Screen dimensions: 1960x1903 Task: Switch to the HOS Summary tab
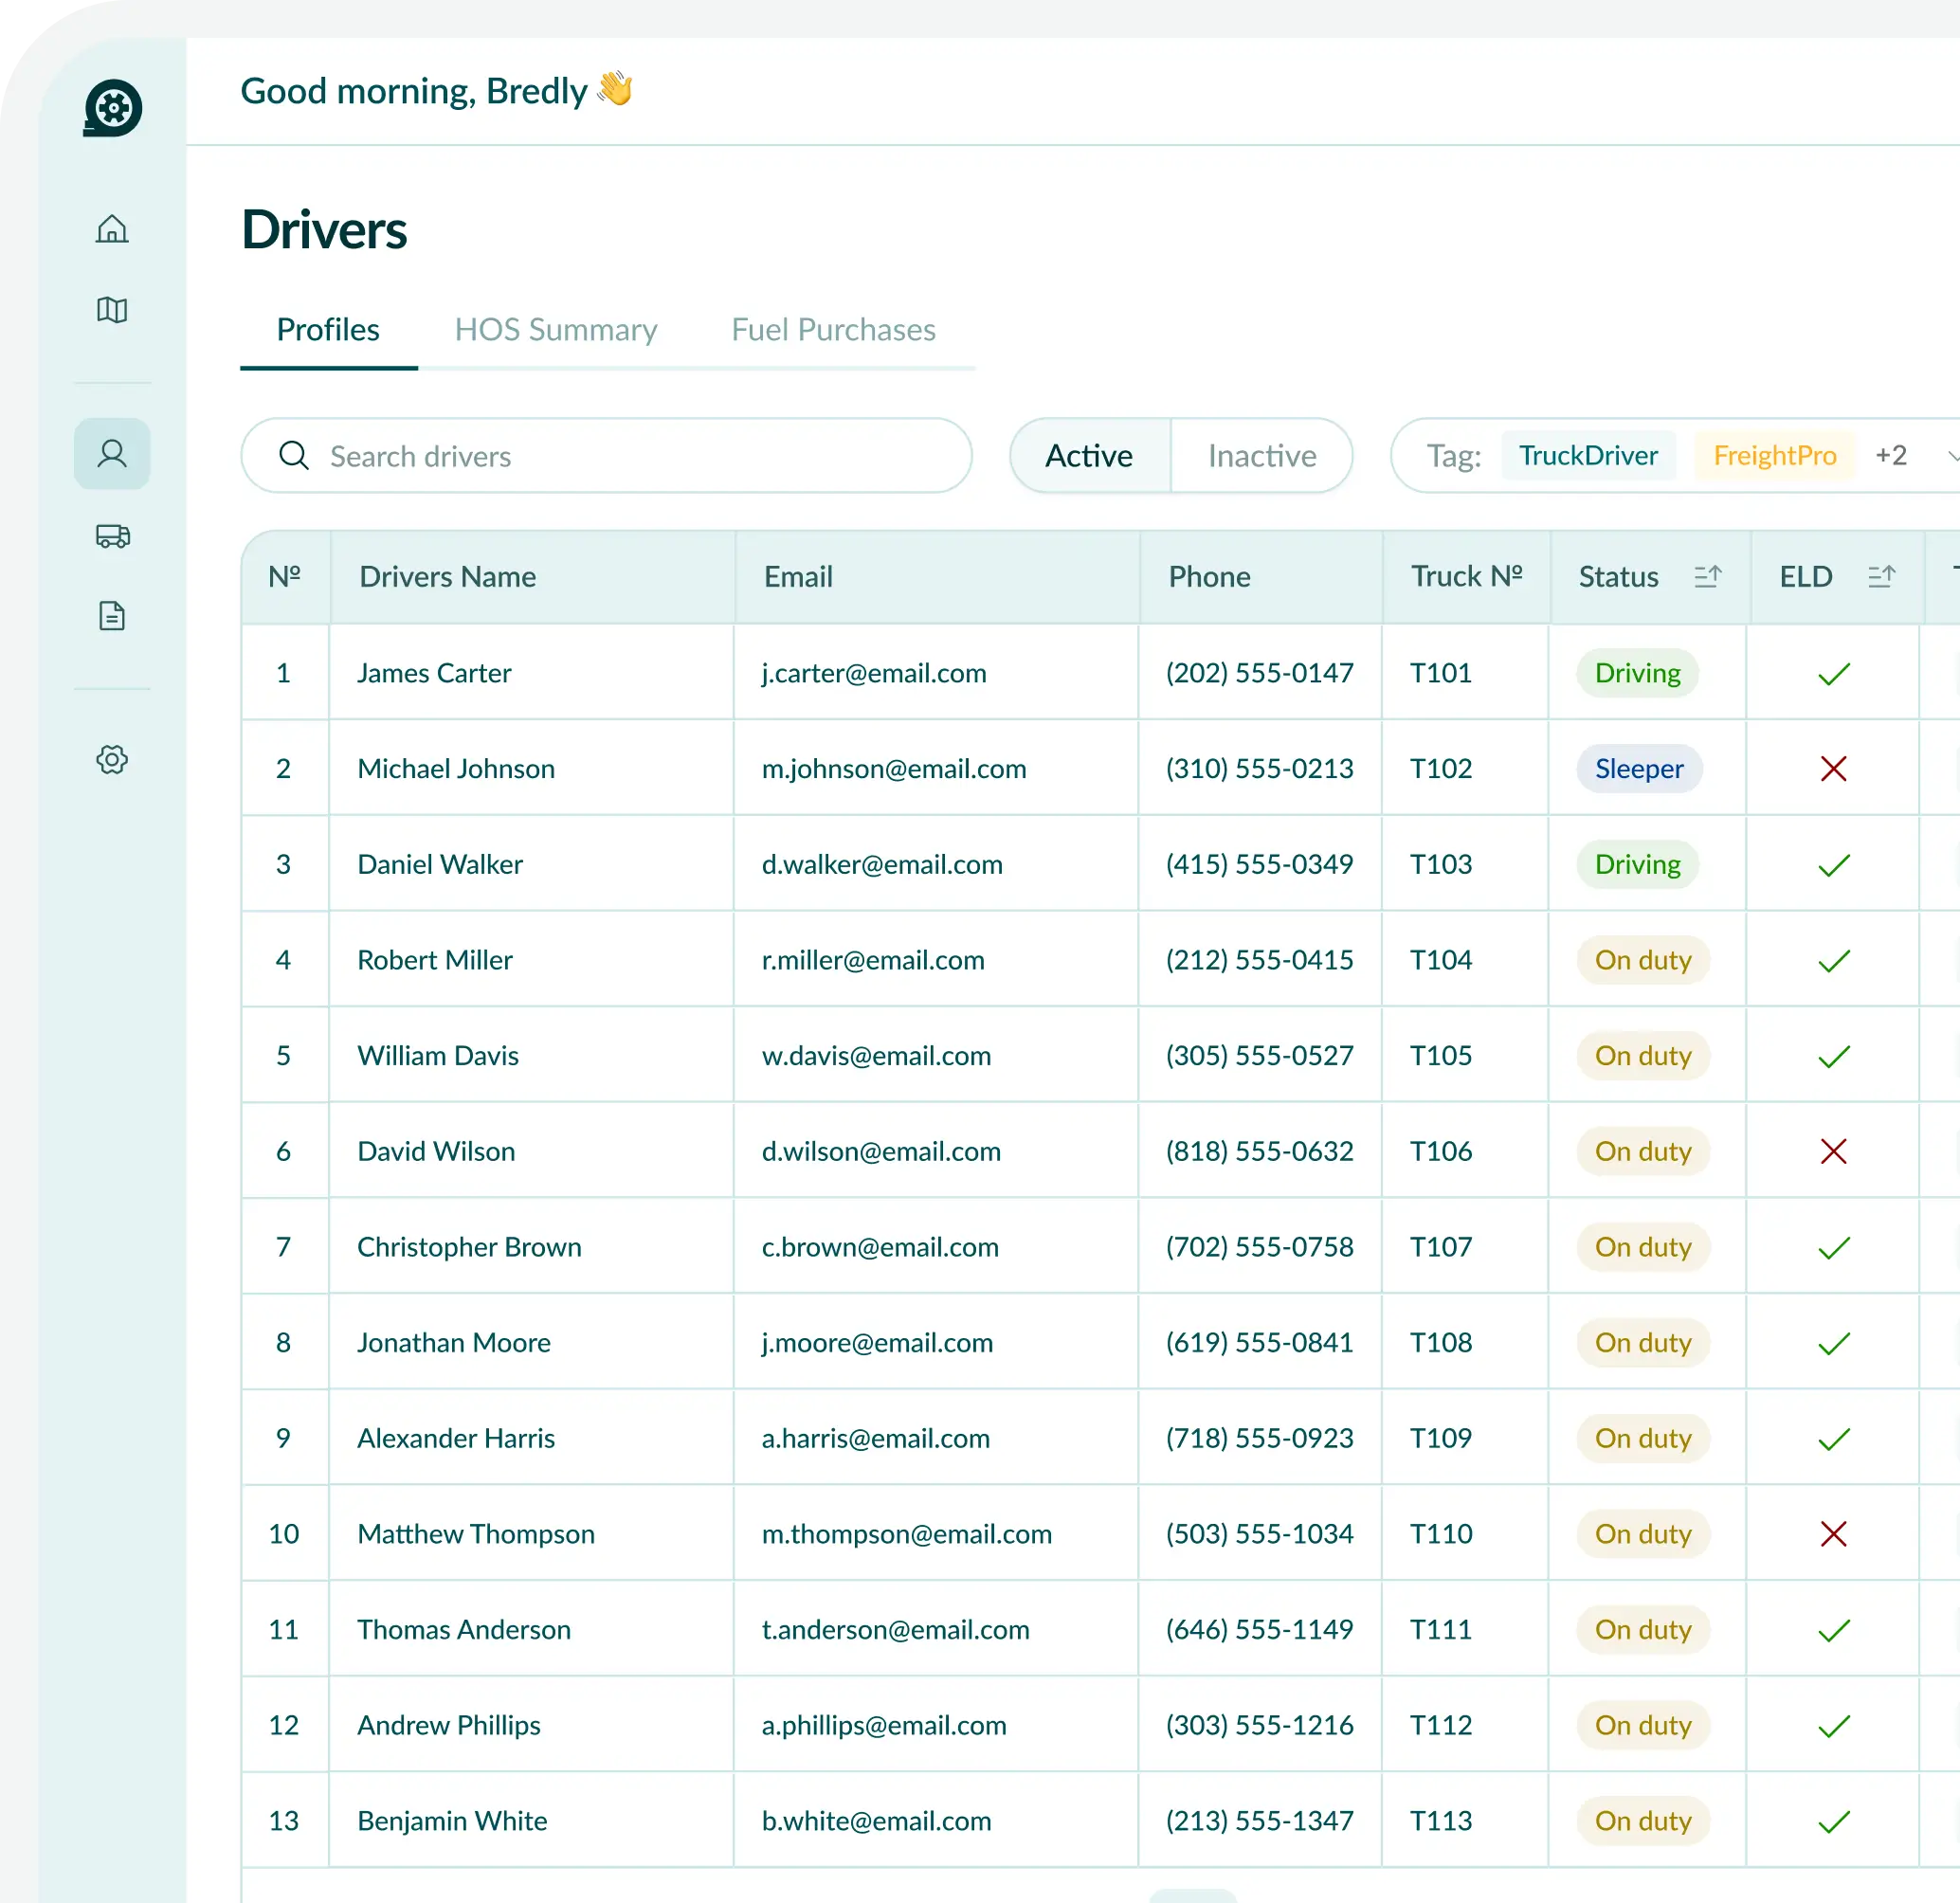556,330
